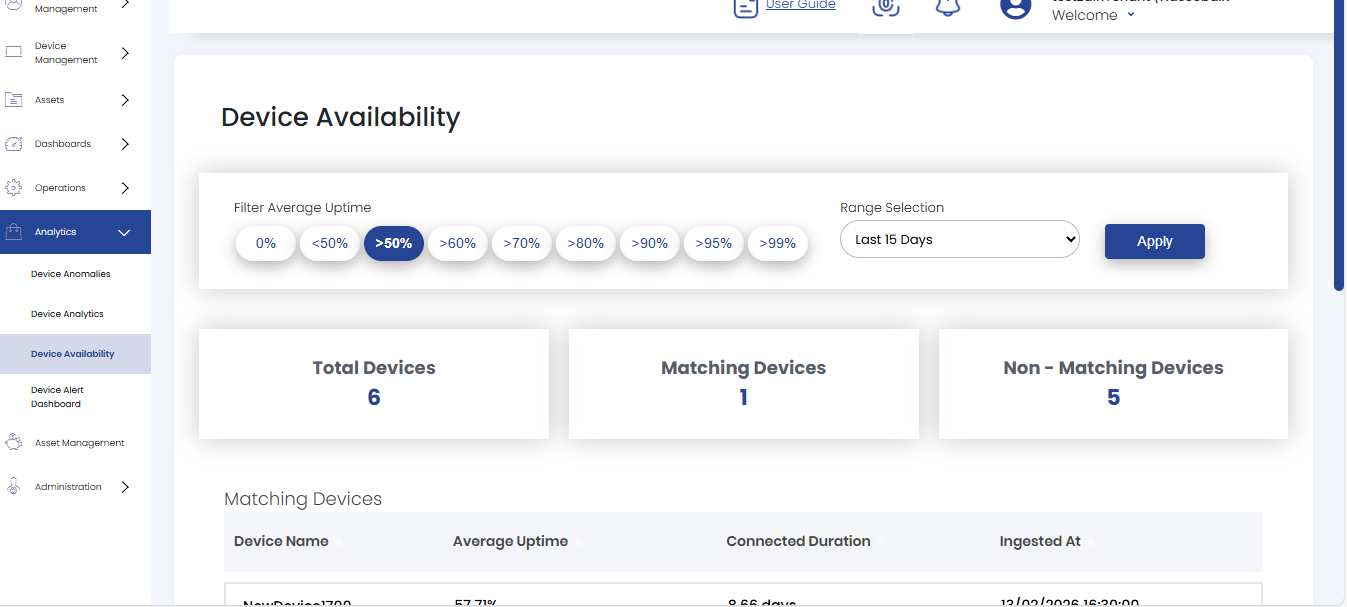Viewport: 1347px width, 607px height.
Task: Open the notifications bell icon
Action: (x=947, y=6)
